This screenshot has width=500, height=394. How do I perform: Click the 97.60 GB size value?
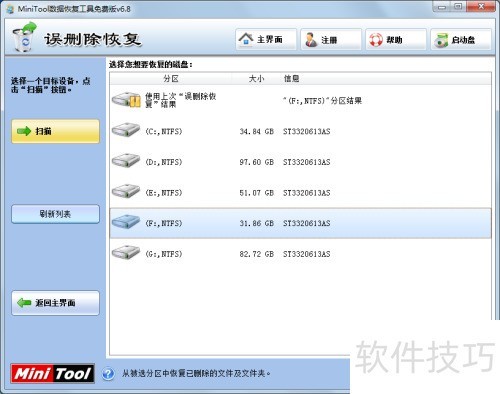(256, 162)
